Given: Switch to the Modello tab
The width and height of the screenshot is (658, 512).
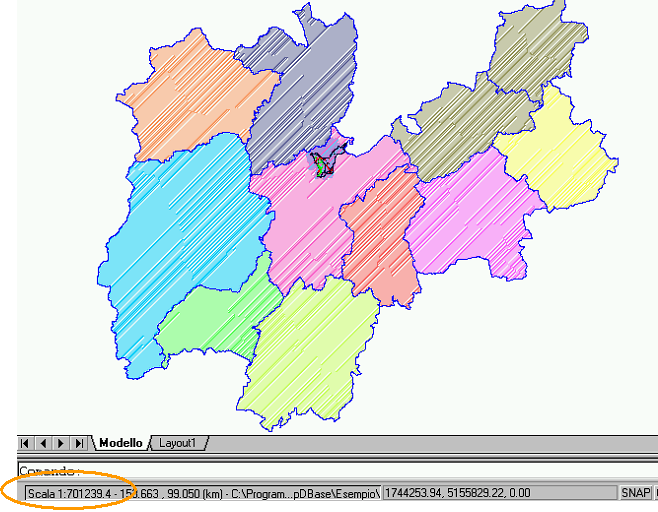Looking at the screenshot, I should pyautogui.click(x=120, y=443).
